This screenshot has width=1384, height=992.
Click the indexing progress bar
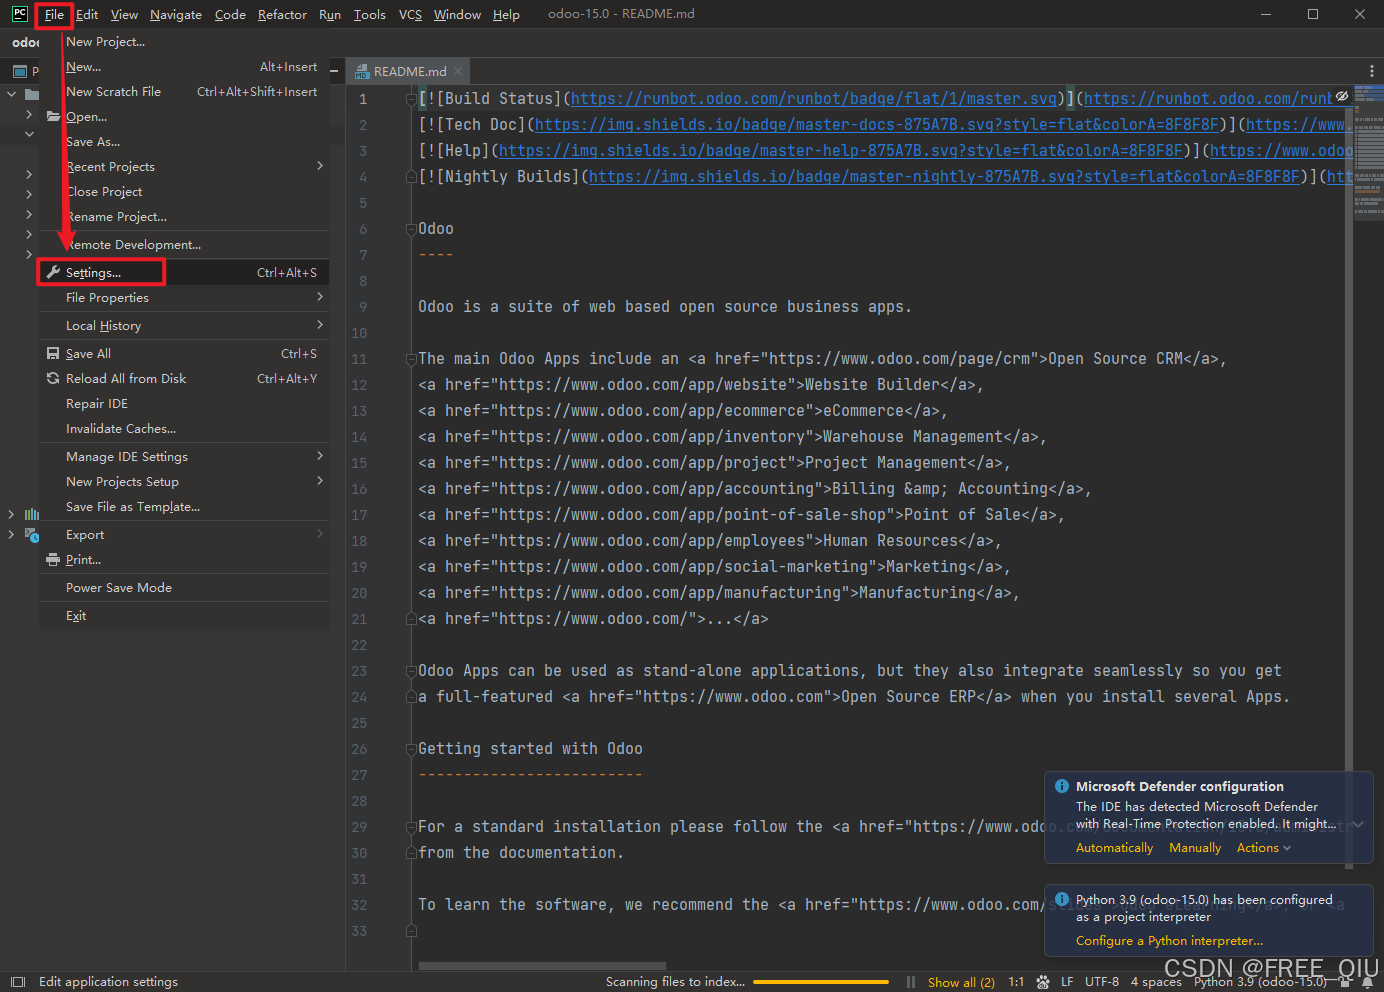pyautogui.click(x=821, y=982)
